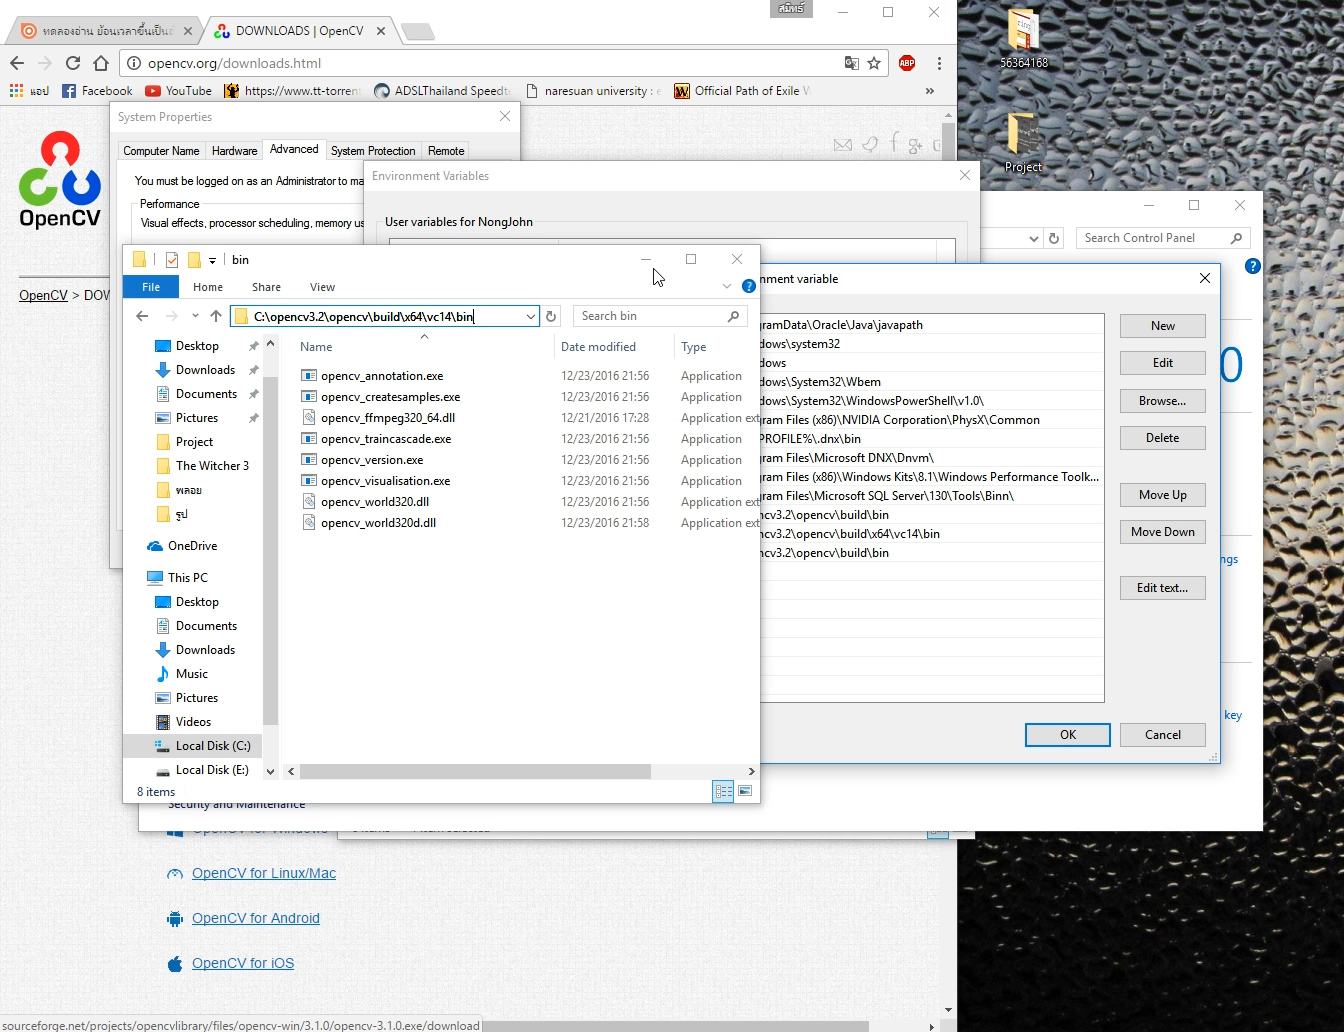Open the OpenCV for Android link
1344x1032 pixels.
point(256,918)
